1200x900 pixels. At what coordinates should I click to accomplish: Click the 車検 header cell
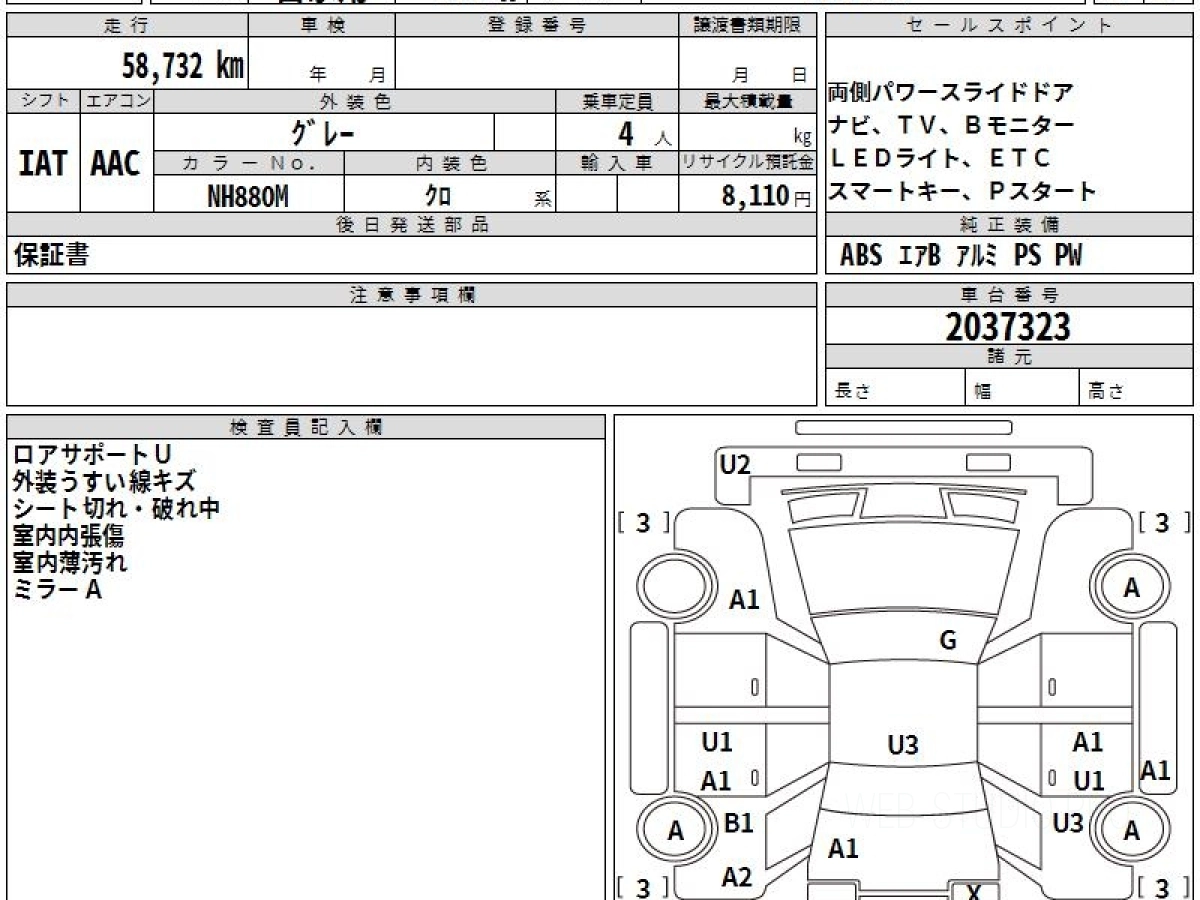pos(321,26)
